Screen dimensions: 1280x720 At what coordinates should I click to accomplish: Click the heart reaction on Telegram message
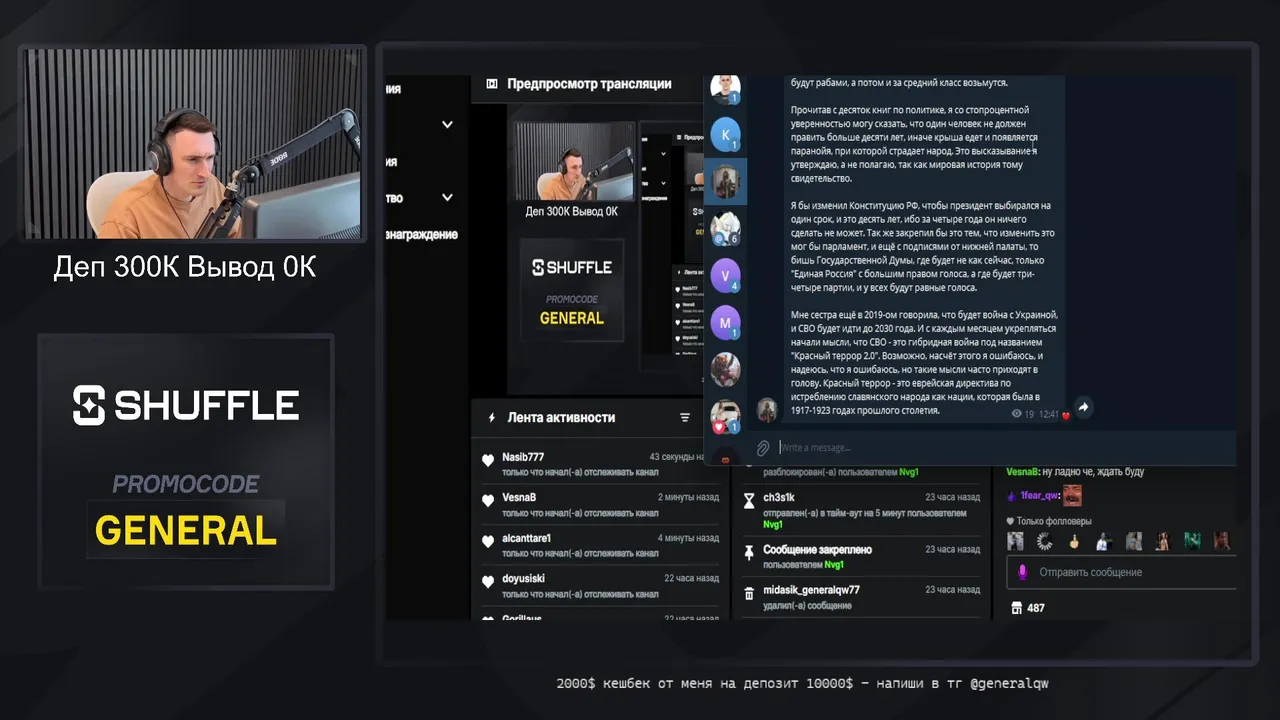coord(1066,414)
